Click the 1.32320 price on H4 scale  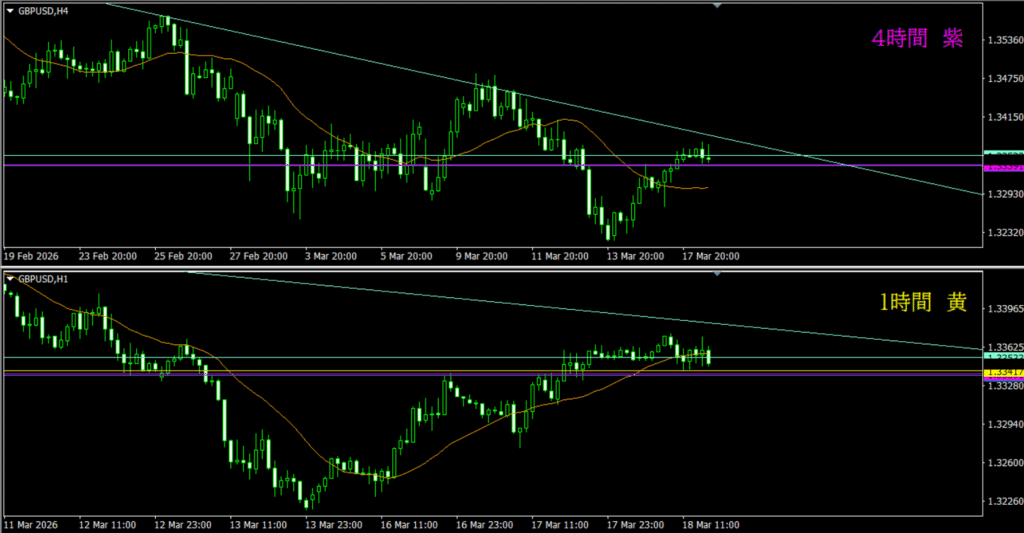pos(1003,234)
